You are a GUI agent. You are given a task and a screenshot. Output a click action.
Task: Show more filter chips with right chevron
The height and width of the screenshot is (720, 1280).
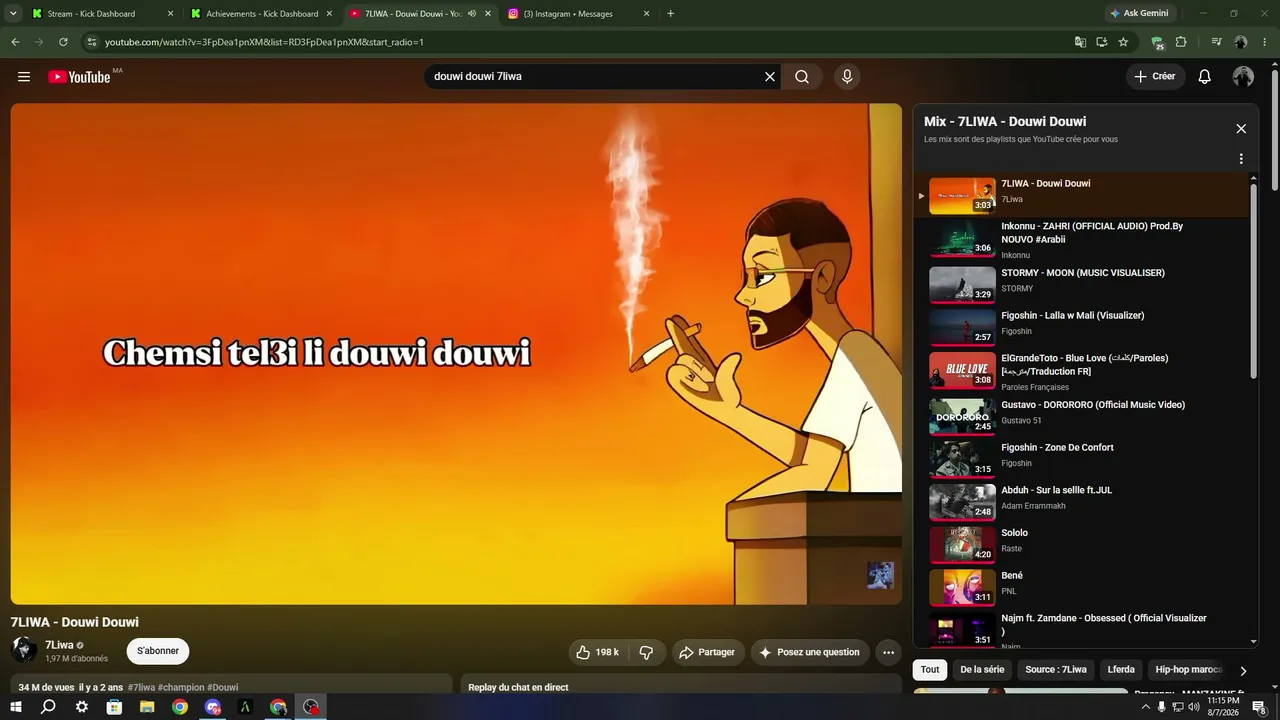tap(1243, 670)
